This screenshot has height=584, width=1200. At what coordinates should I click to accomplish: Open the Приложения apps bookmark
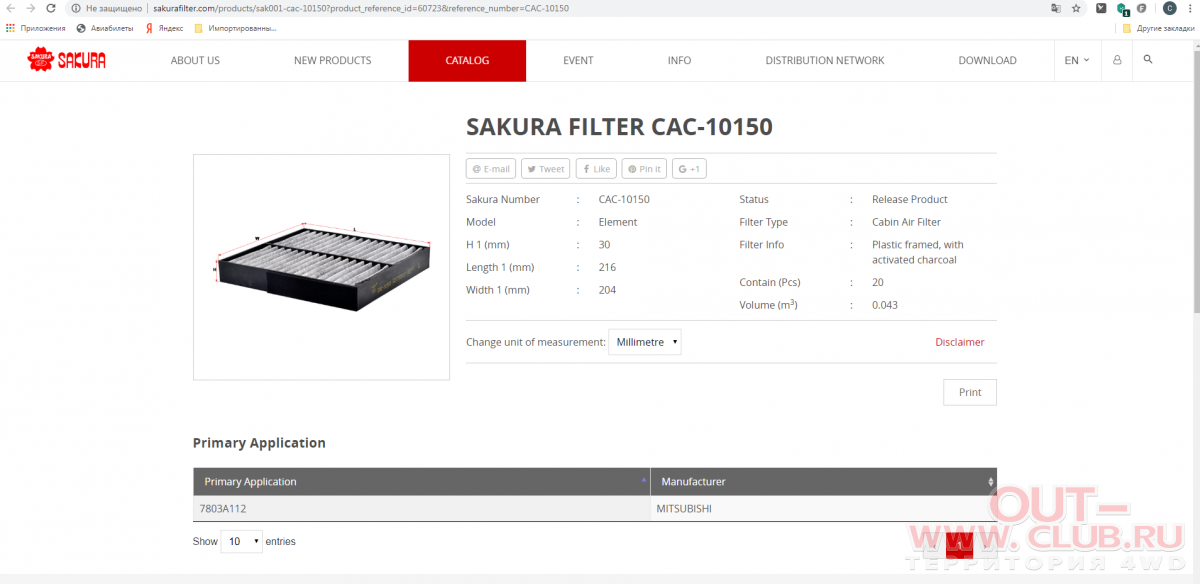[x=36, y=28]
